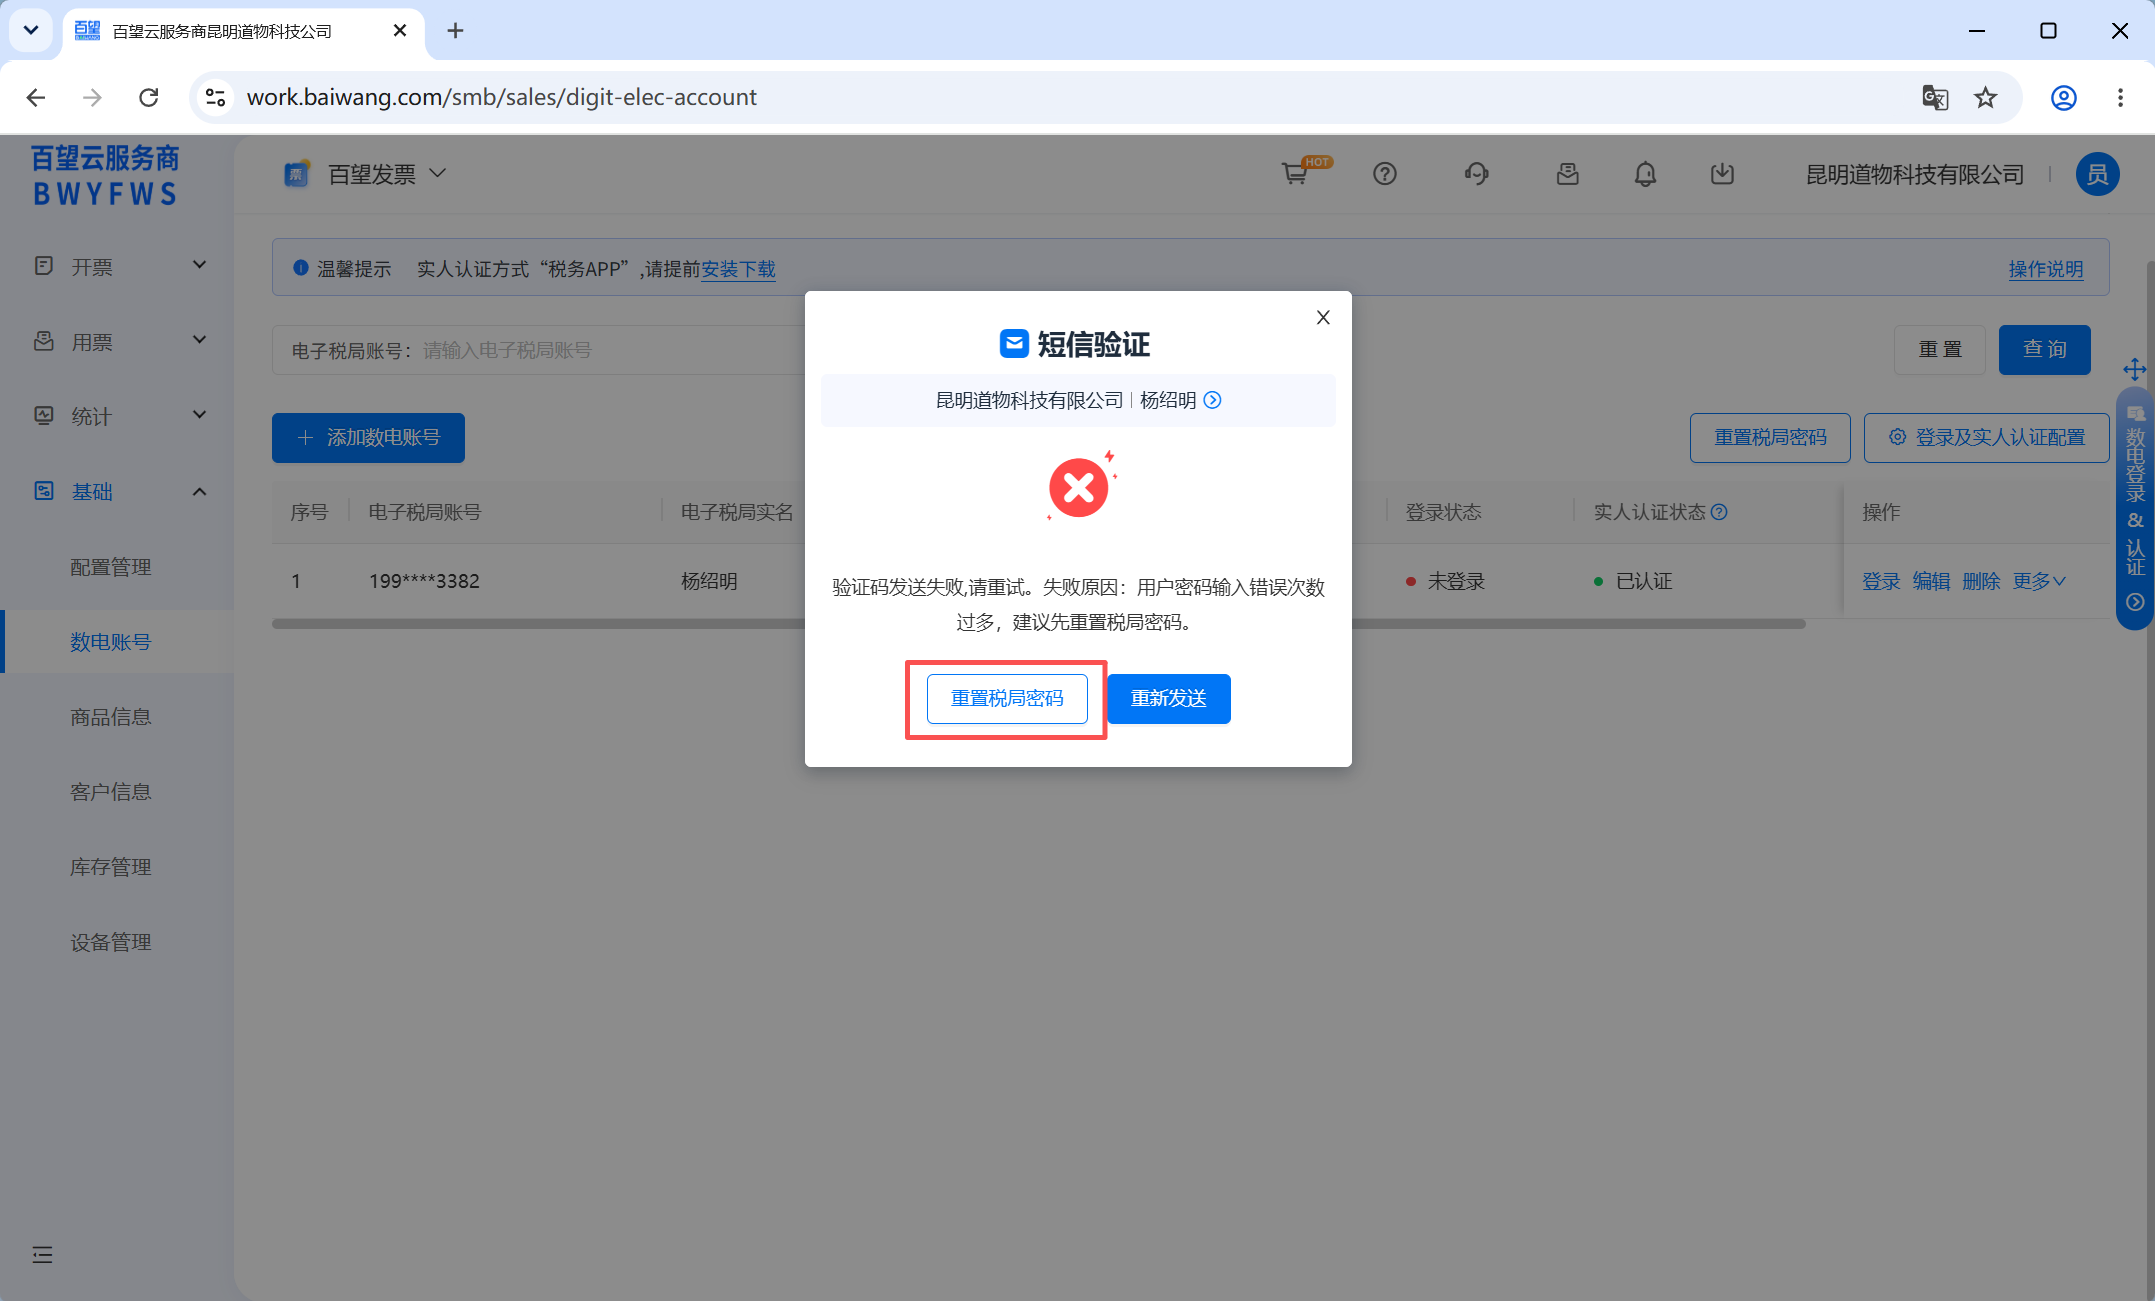Click the 重新发送 button

coord(1169,699)
